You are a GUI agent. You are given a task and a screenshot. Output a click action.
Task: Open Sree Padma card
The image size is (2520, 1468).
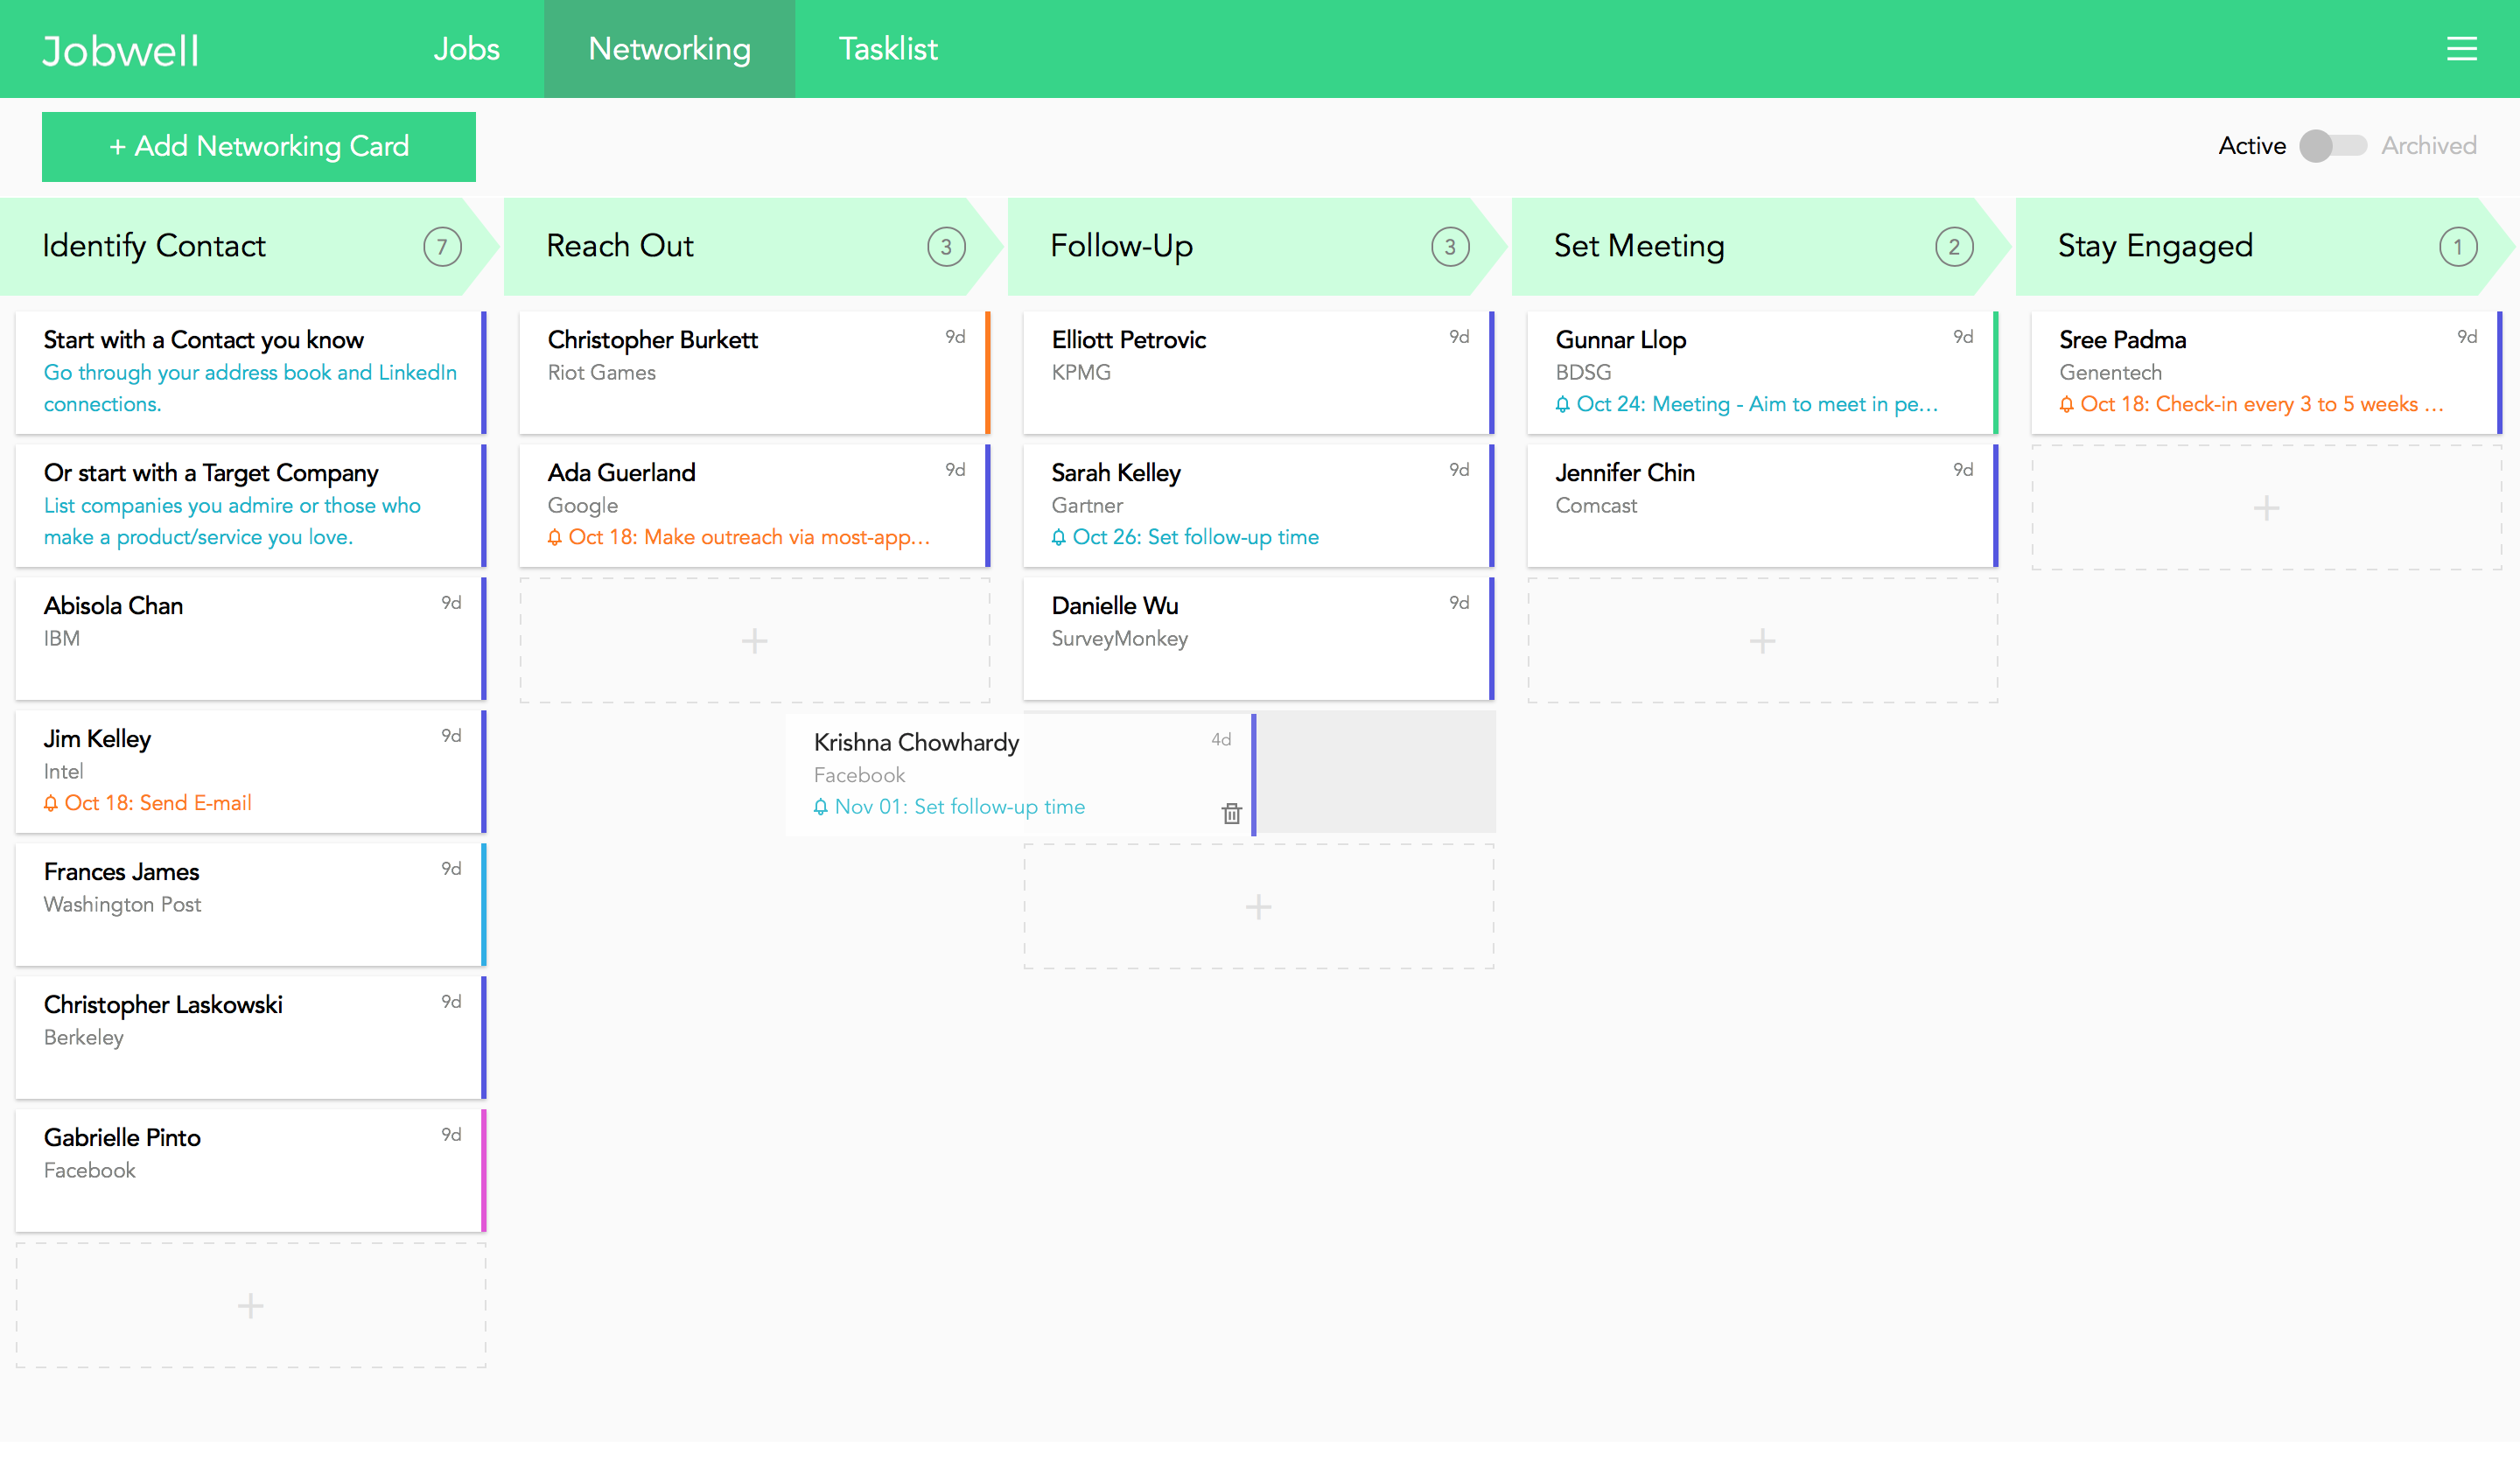[x=2266, y=372]
